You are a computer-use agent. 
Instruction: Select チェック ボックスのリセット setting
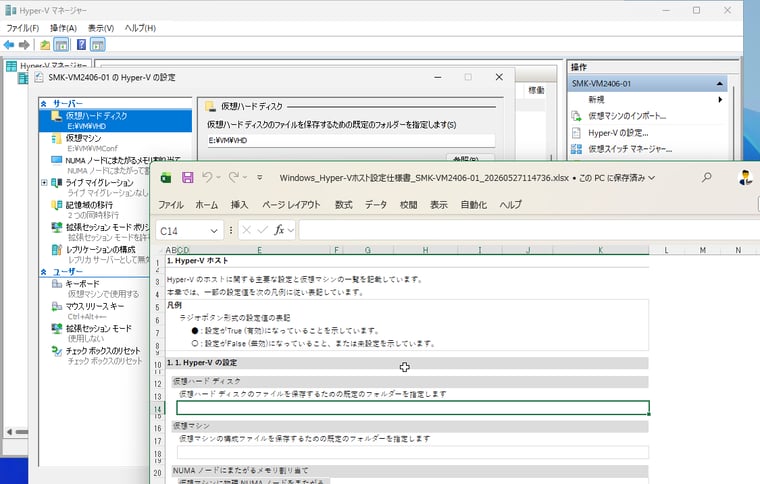pyautogui.click(x=103, y=351)
